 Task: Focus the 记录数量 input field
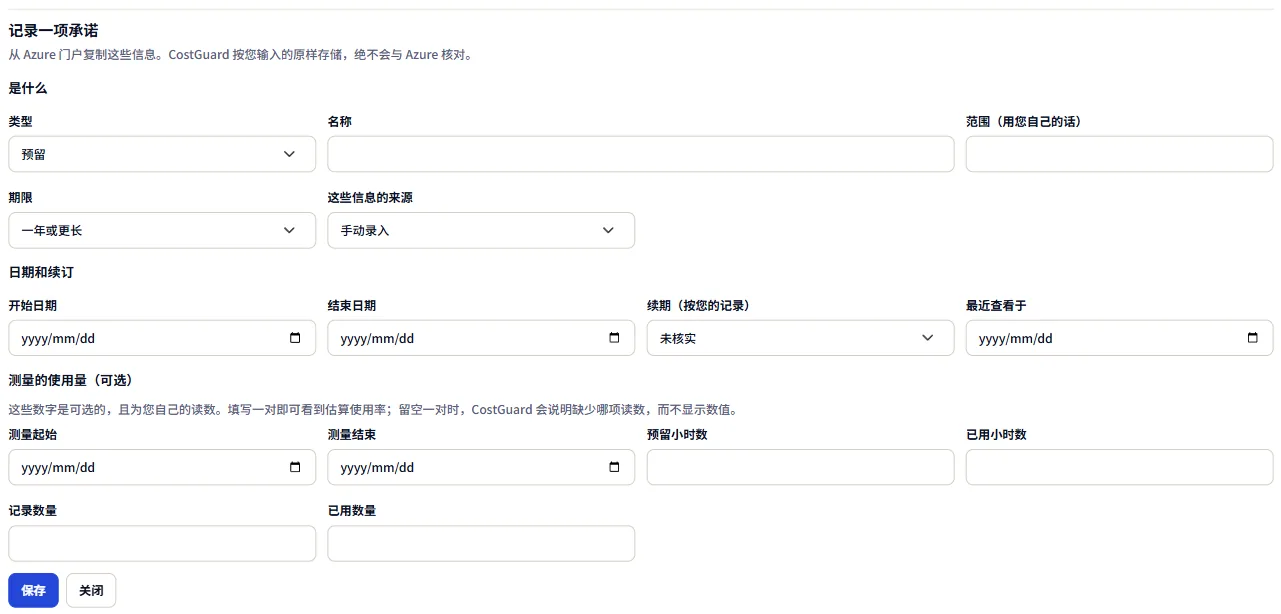(162, 543)
